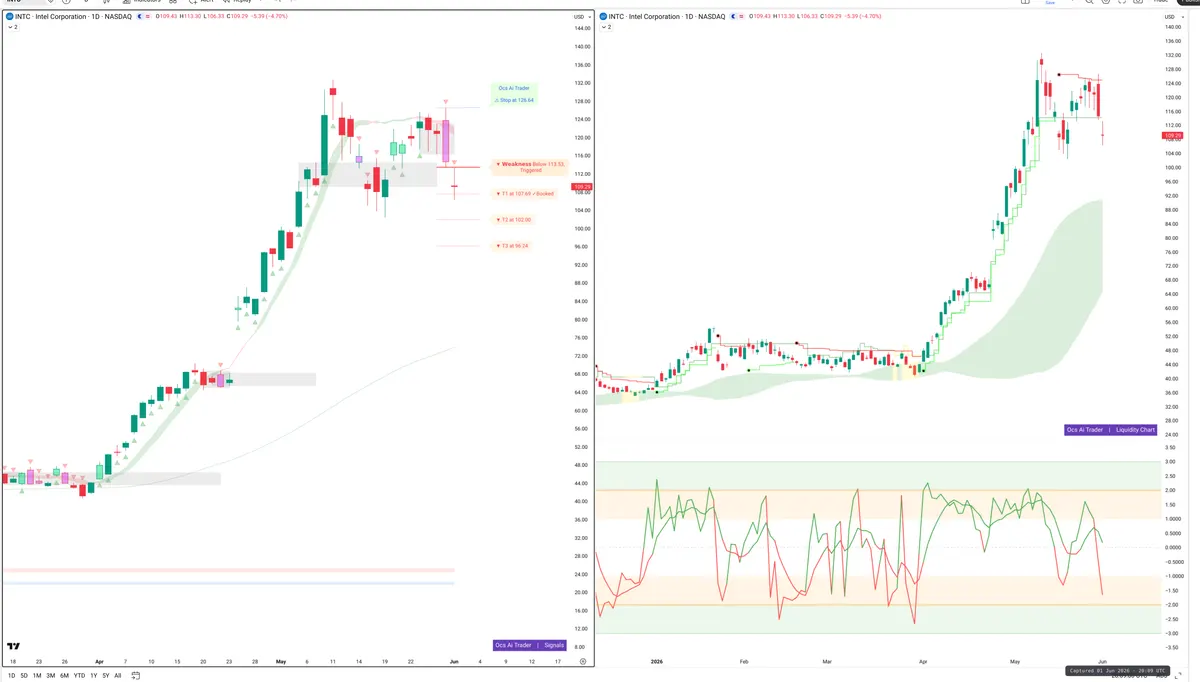This screenshot has height=682, width=1200.
Task: Click pink equals icon in left chart header
Action: tap(147, 16)
